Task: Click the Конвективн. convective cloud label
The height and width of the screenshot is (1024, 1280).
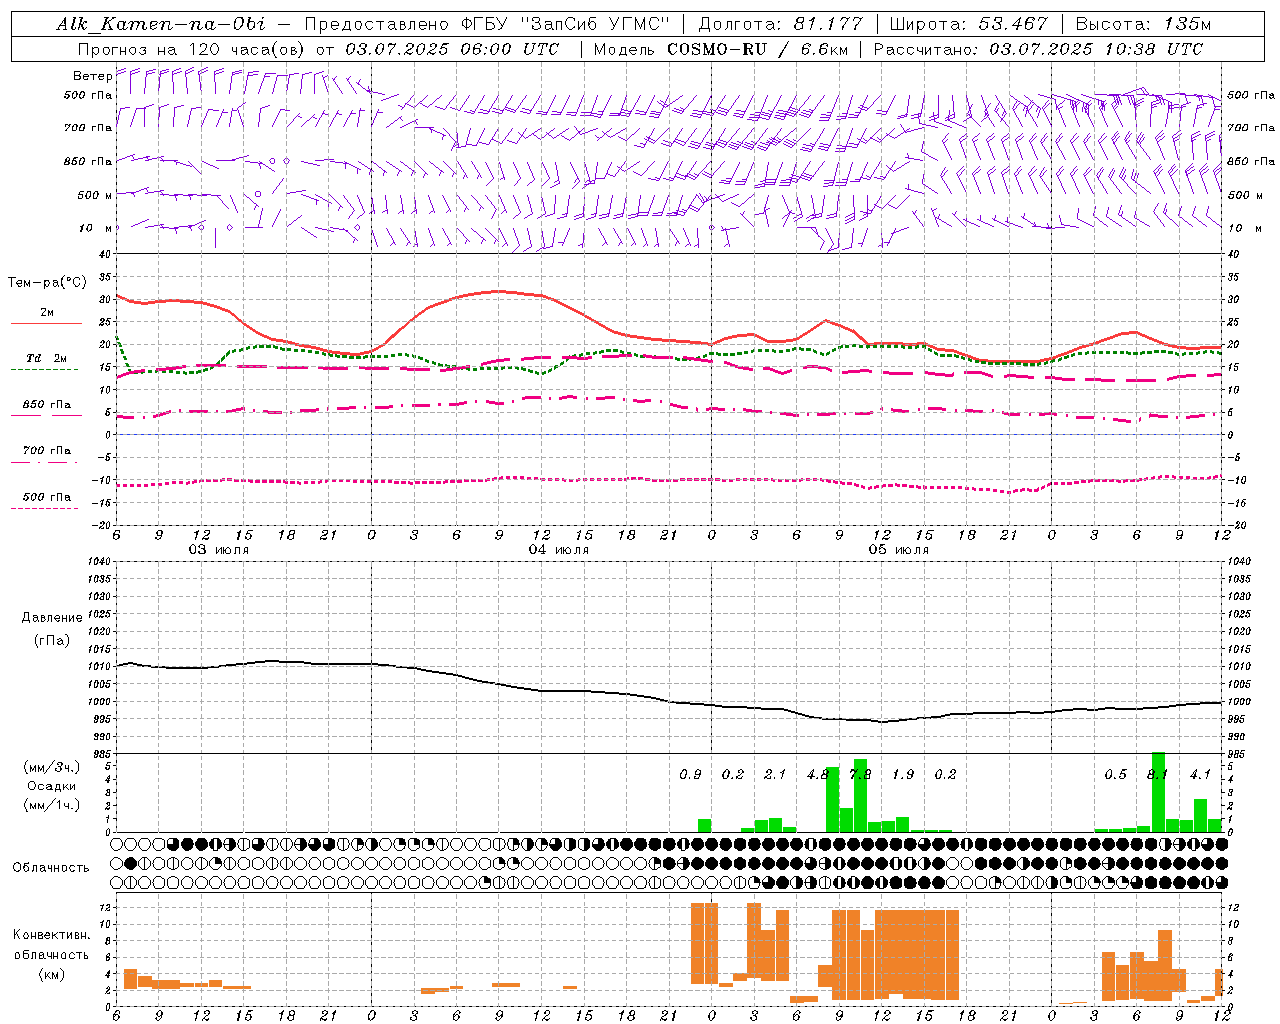Action: pos(51,935)
